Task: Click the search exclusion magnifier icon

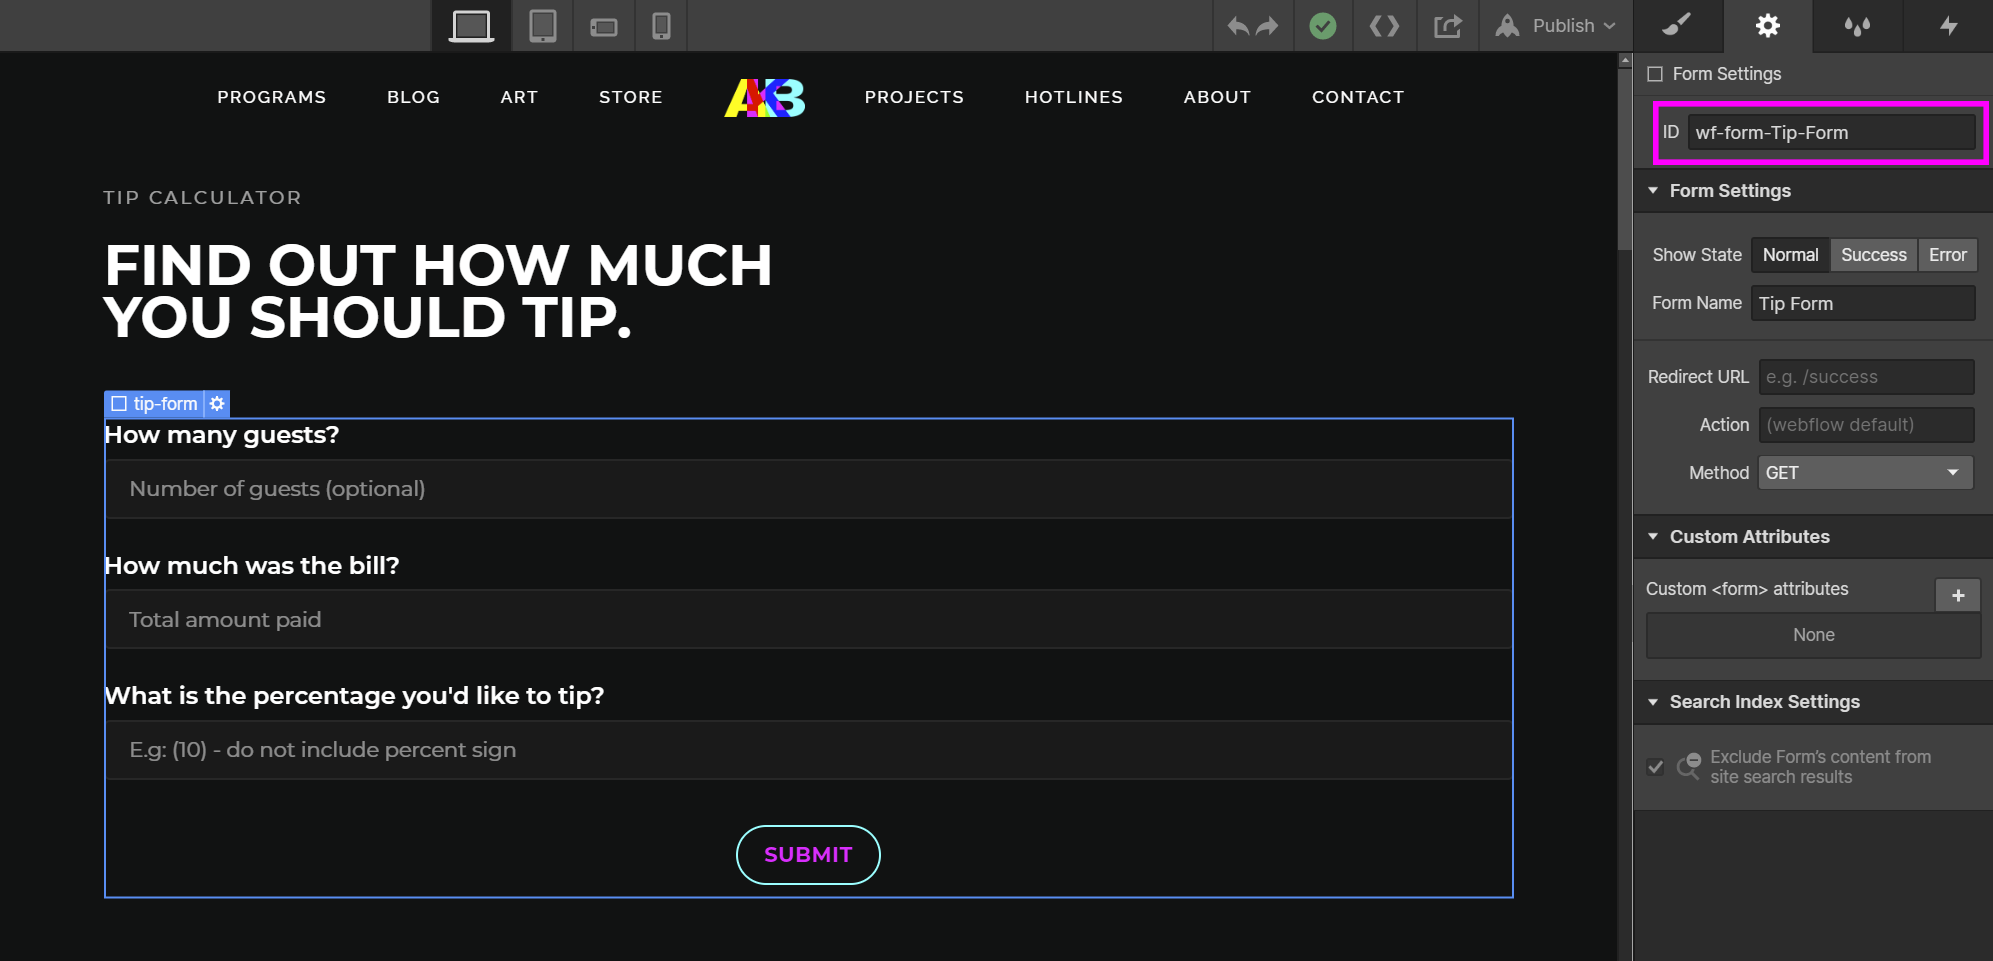Action: click(1689, 766)
